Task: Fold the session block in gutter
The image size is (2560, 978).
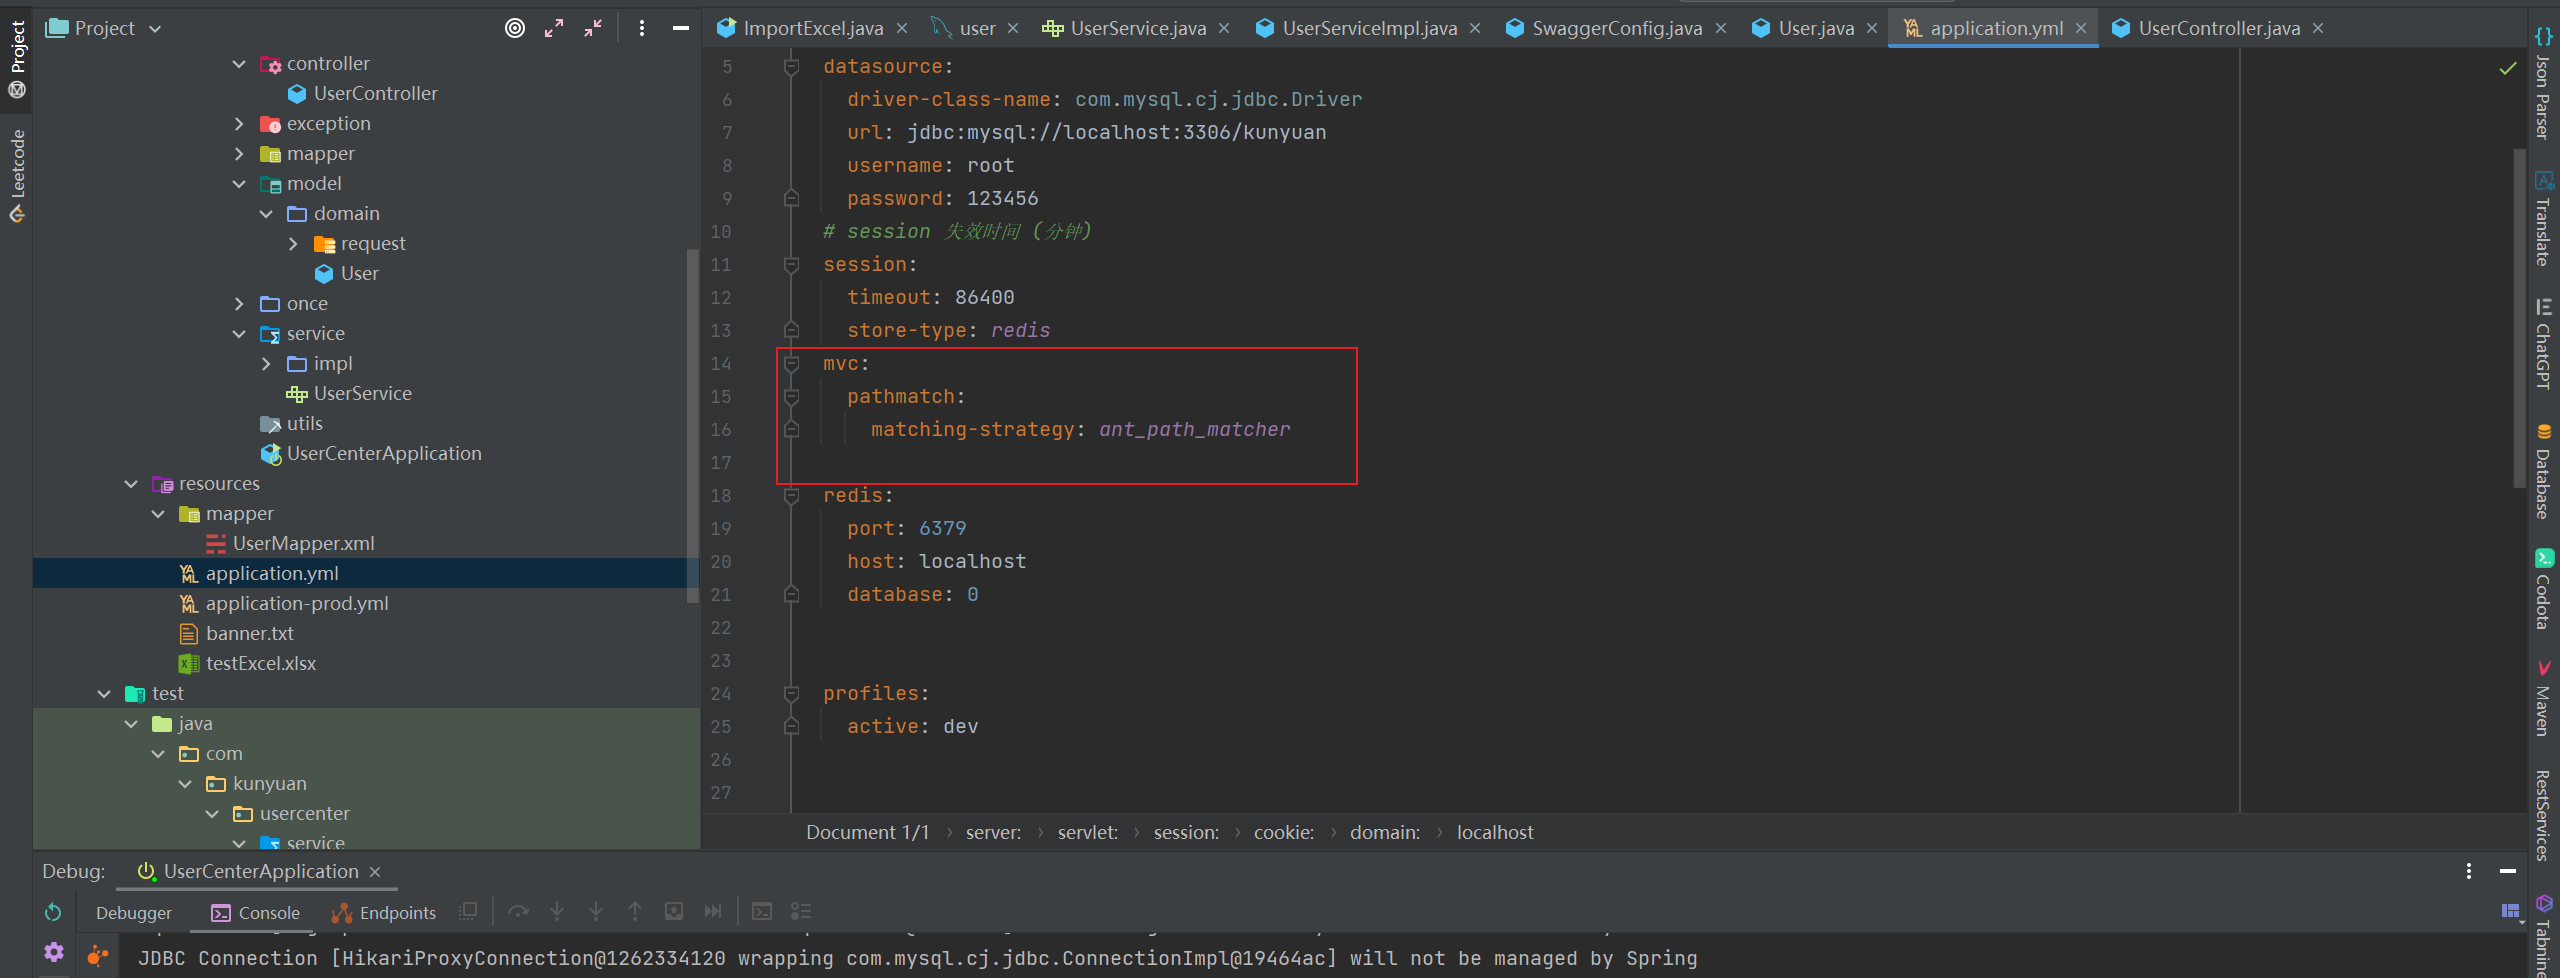Action: coord(791,265)
